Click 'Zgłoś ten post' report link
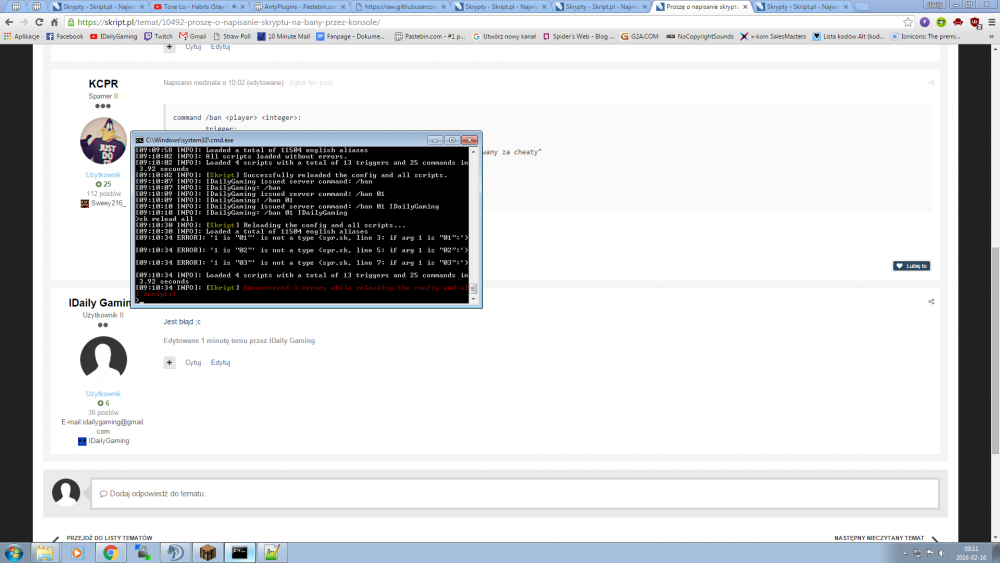Screen dimensions: 1000x563 [311, 82]
